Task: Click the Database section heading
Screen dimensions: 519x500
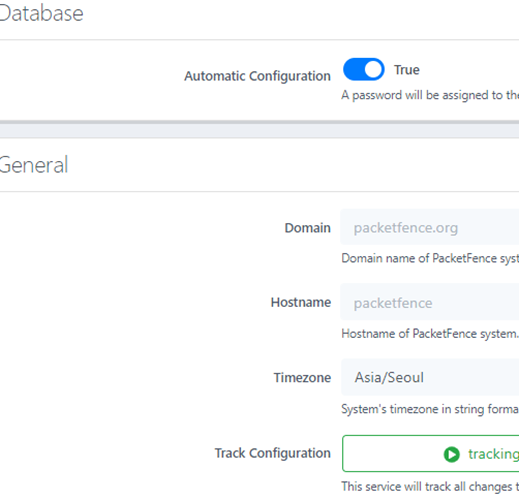Action: [x=41, y=13]
